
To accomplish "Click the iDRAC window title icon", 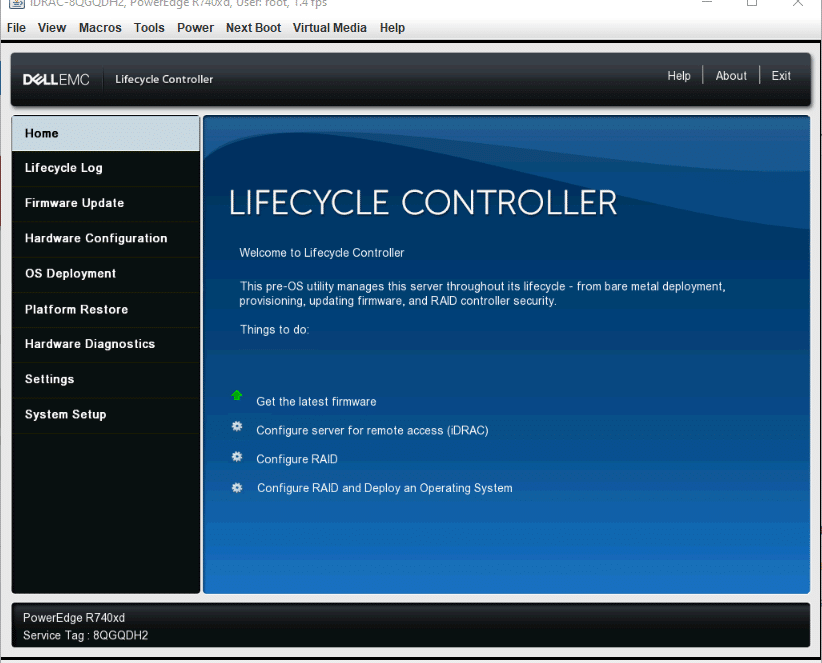I will pos(16,4).
